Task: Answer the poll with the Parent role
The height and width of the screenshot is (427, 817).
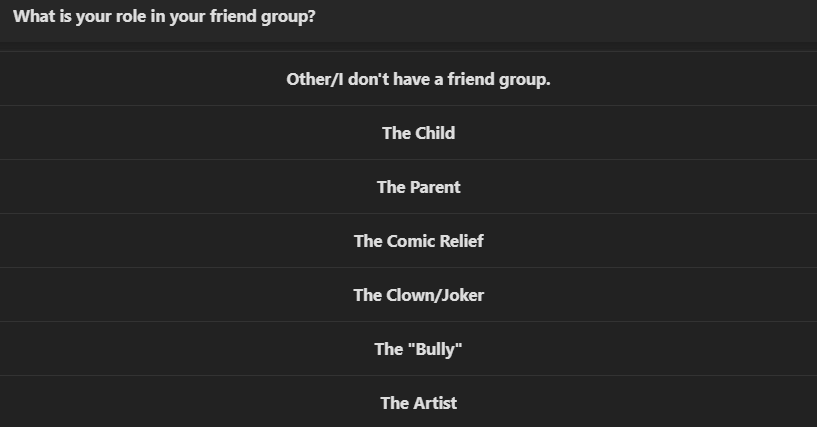Action: 418,187
